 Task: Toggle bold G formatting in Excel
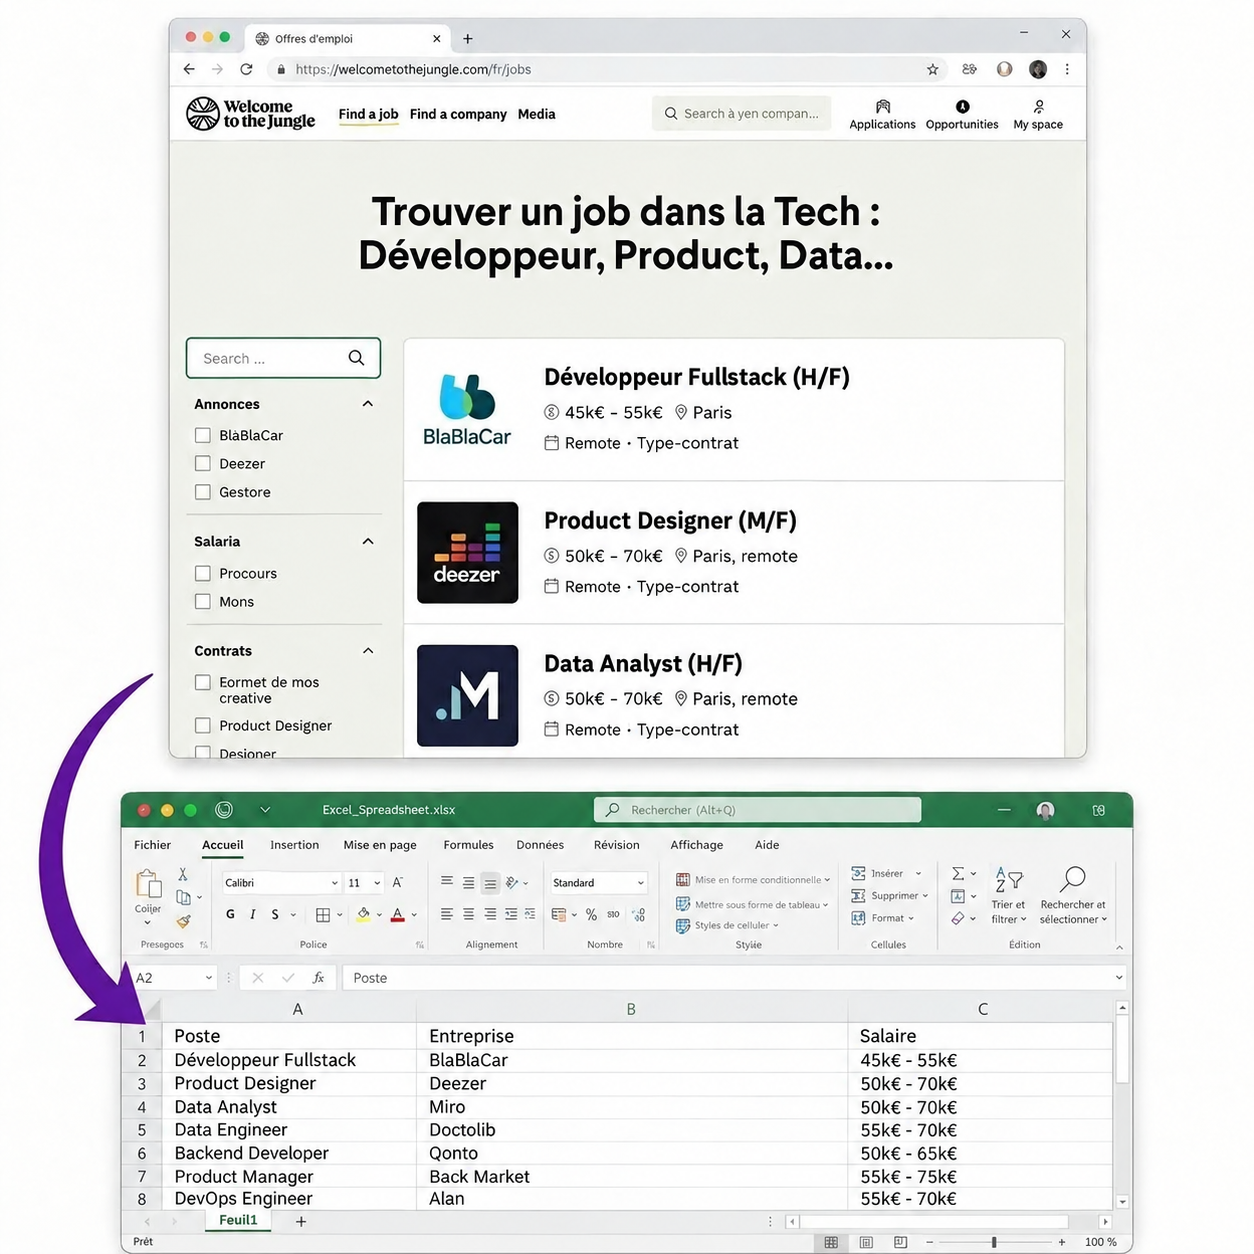click(x=231, y=914)
